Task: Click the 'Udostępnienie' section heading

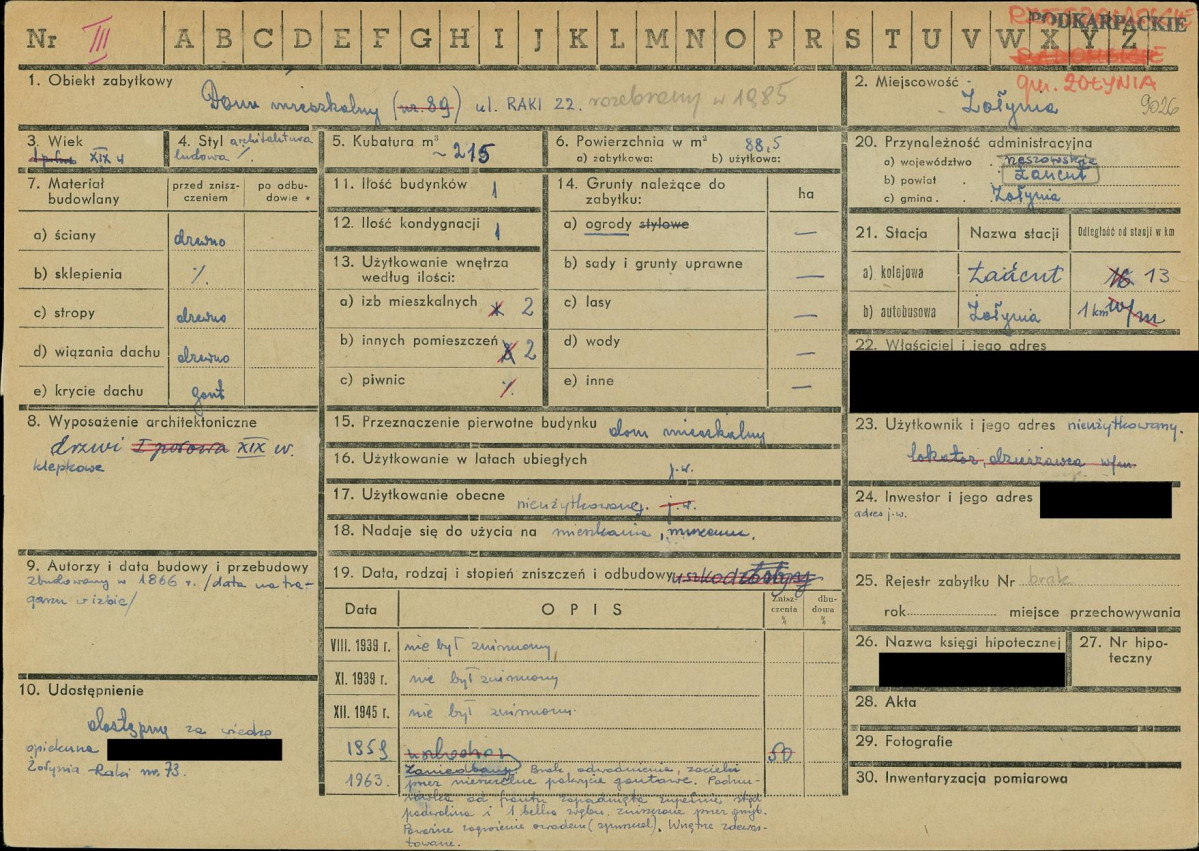Action: point(81,690)
